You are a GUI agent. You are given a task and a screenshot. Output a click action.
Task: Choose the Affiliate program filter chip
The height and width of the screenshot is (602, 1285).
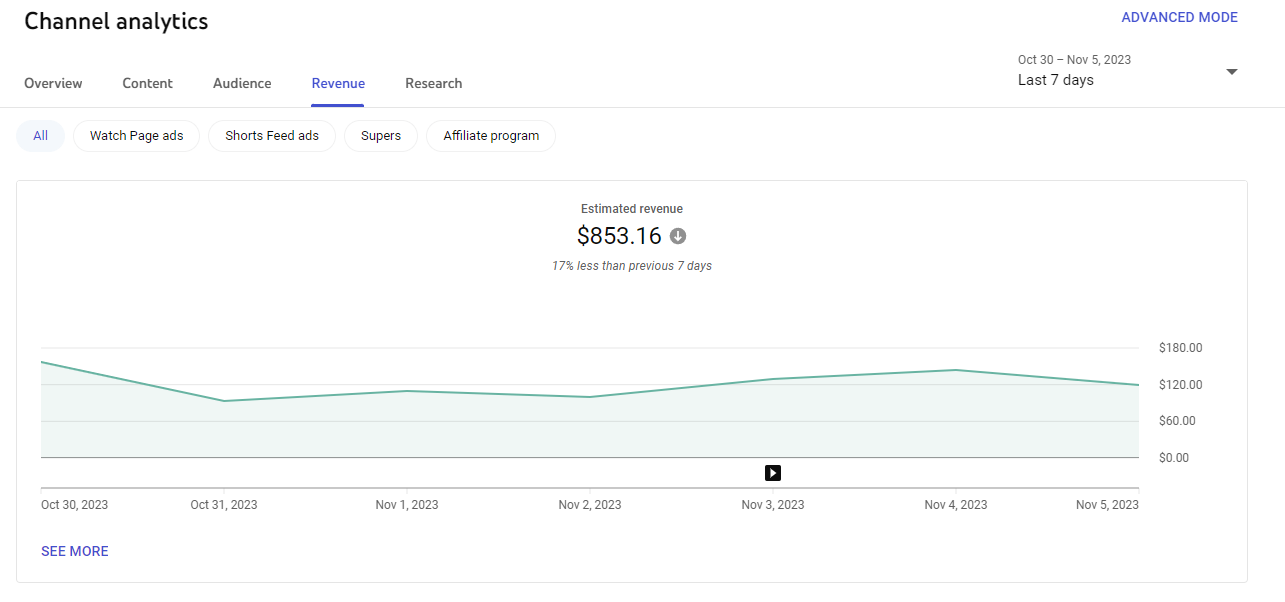point(491,136)
